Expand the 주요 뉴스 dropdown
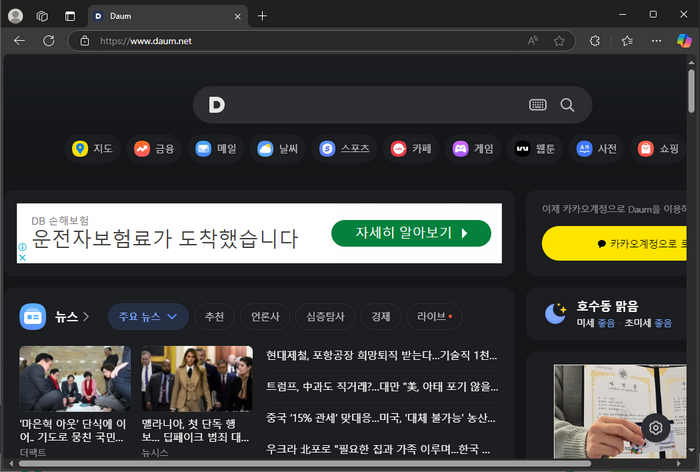Image resolution: width=700 pixels, height=472 pixels. (147, 317)
